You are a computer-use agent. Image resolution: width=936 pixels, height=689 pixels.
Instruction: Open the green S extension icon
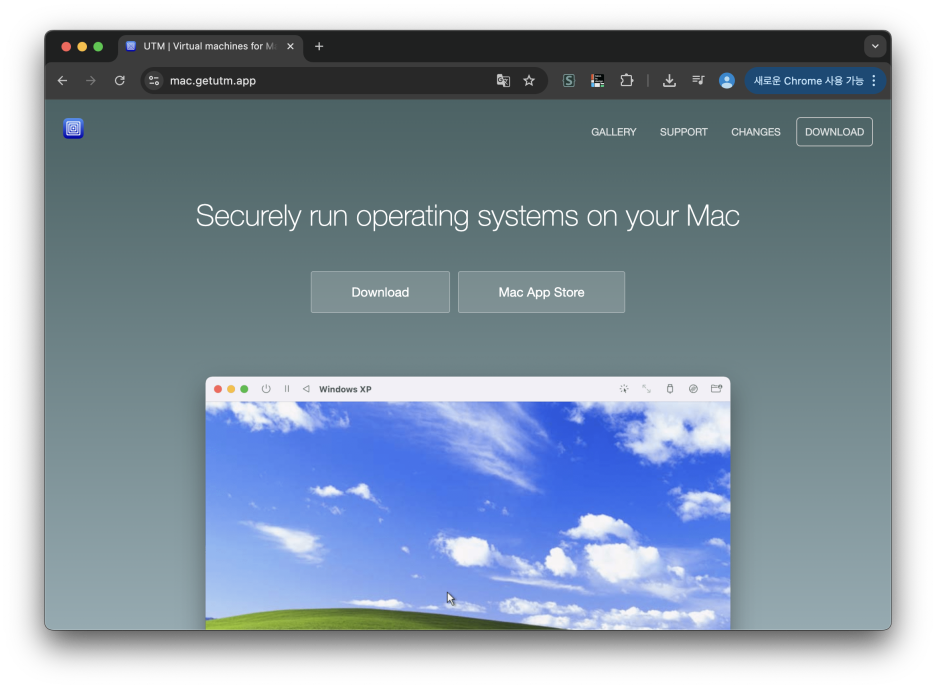[x=569, y=81]
